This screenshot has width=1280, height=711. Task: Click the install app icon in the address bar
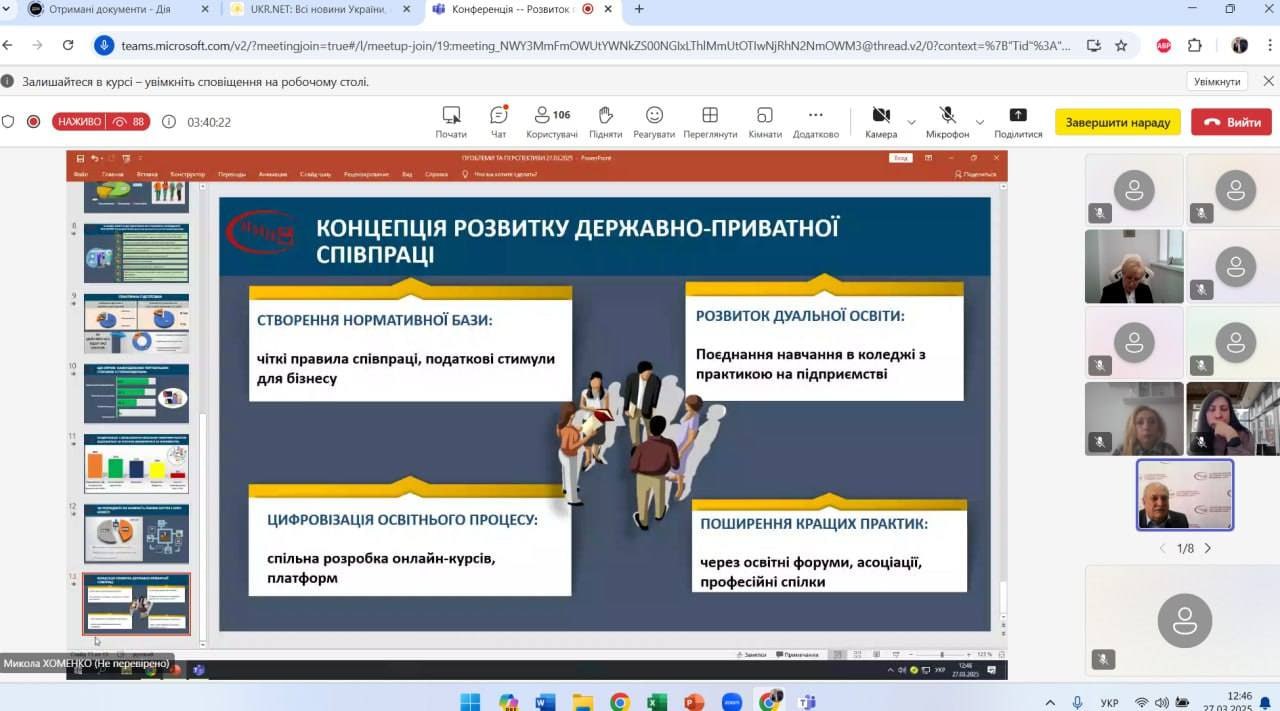pos(1094,45)
